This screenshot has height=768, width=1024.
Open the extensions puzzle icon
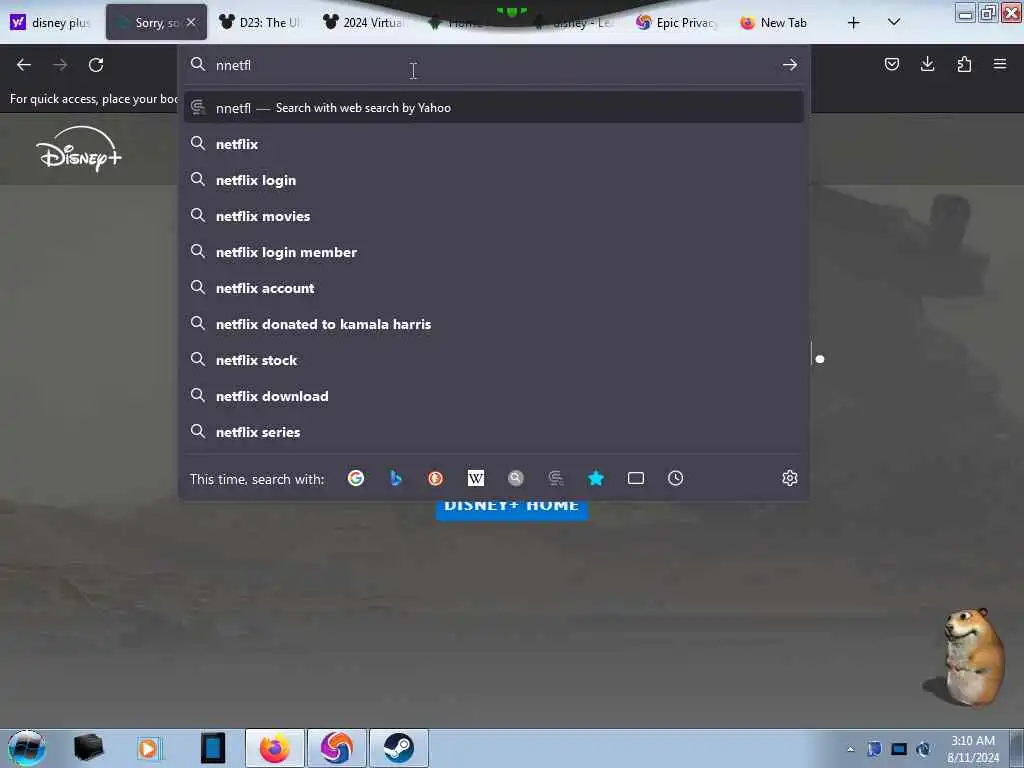[x=964, y=64]
